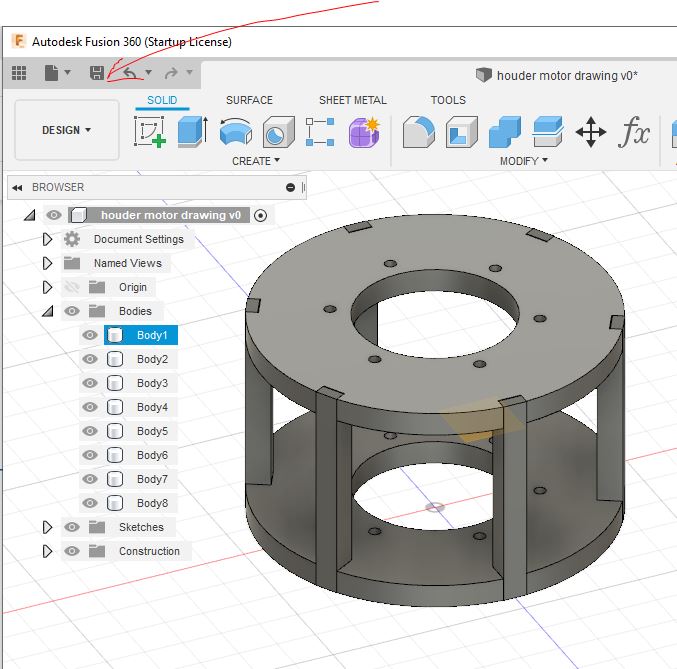Click the Document Settings gear icon
The width and height of the screenshot is (677, 669).
(72, 239)
